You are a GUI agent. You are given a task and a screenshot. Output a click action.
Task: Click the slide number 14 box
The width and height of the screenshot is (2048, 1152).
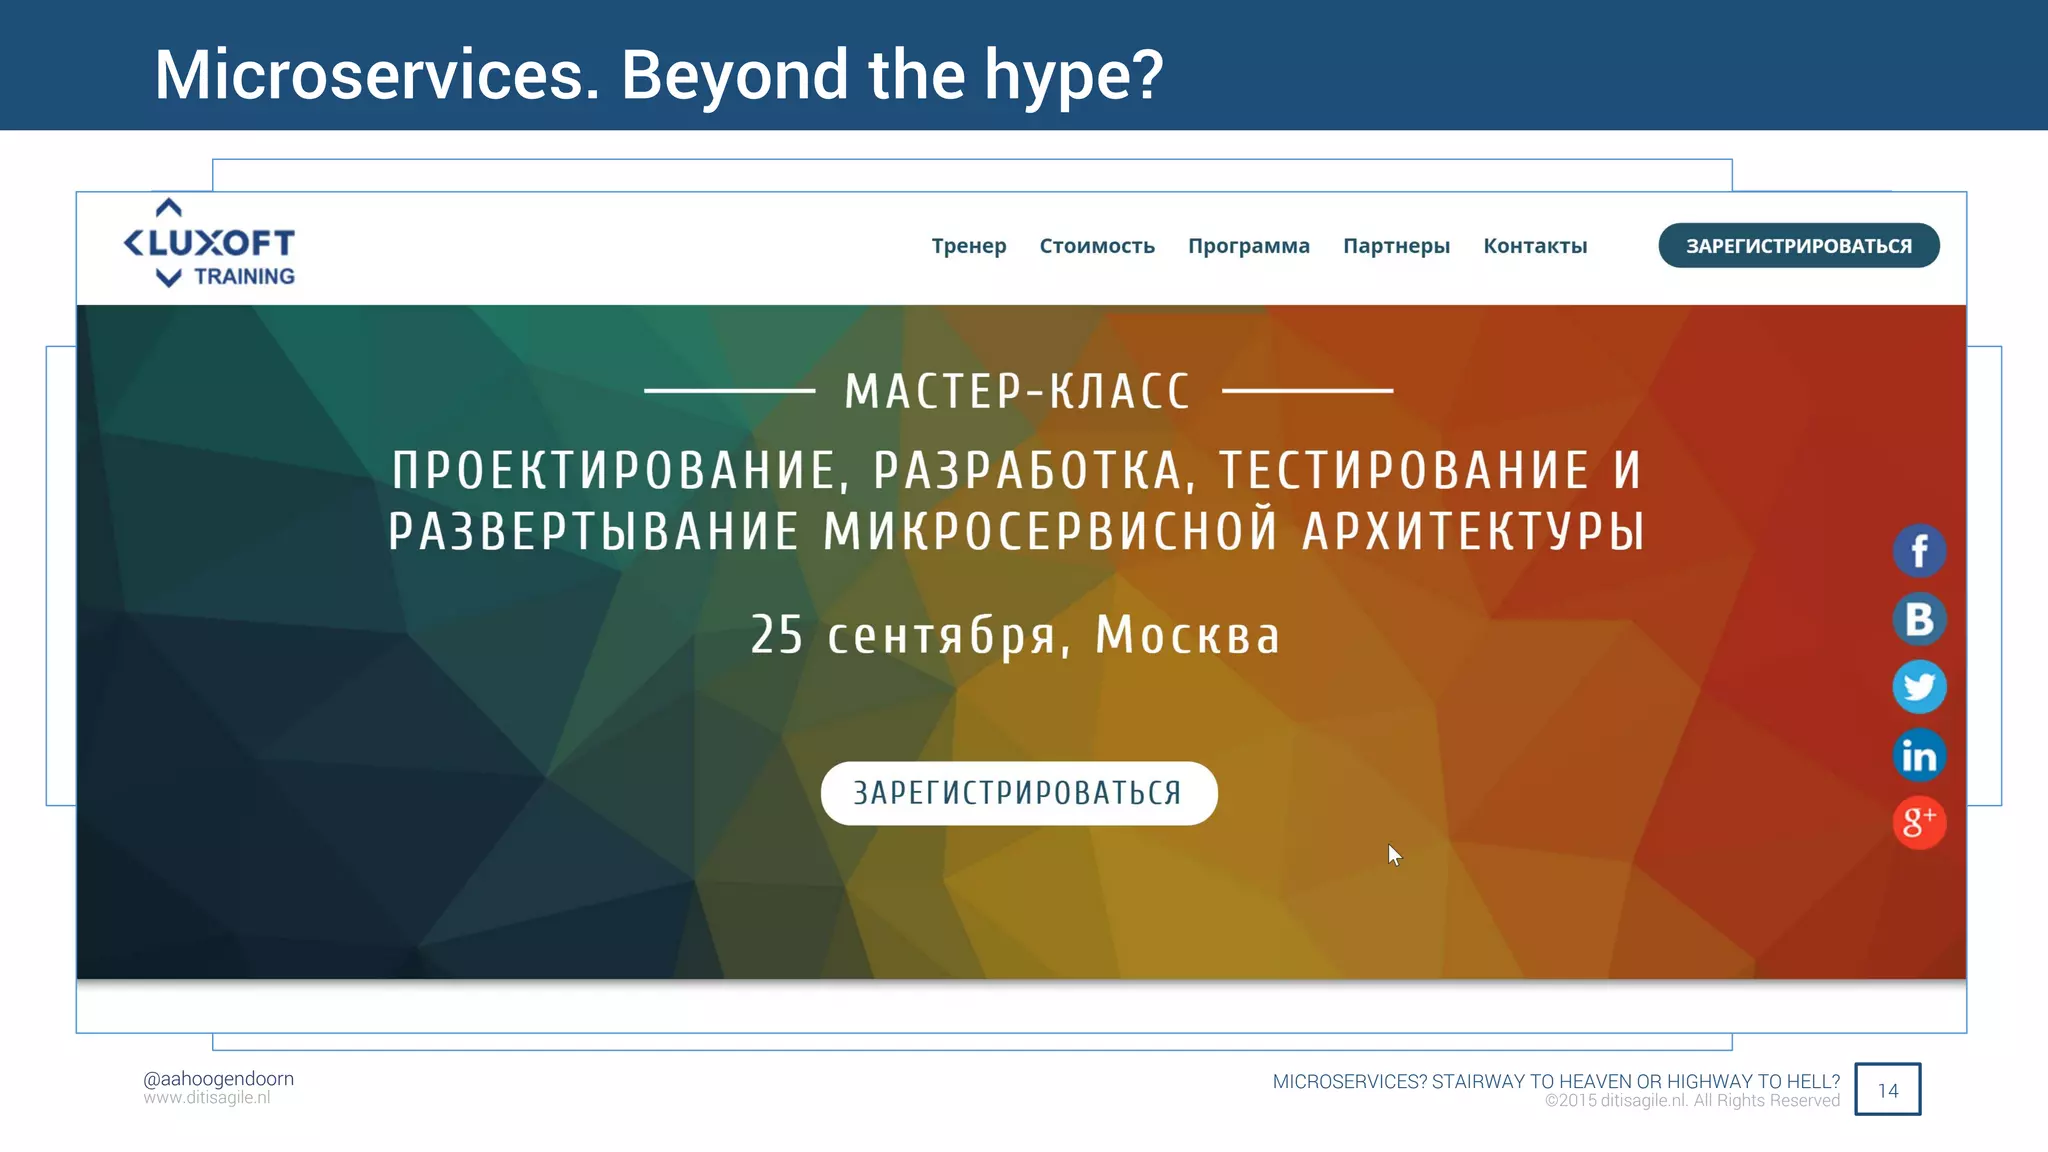coord(1887,1089)
